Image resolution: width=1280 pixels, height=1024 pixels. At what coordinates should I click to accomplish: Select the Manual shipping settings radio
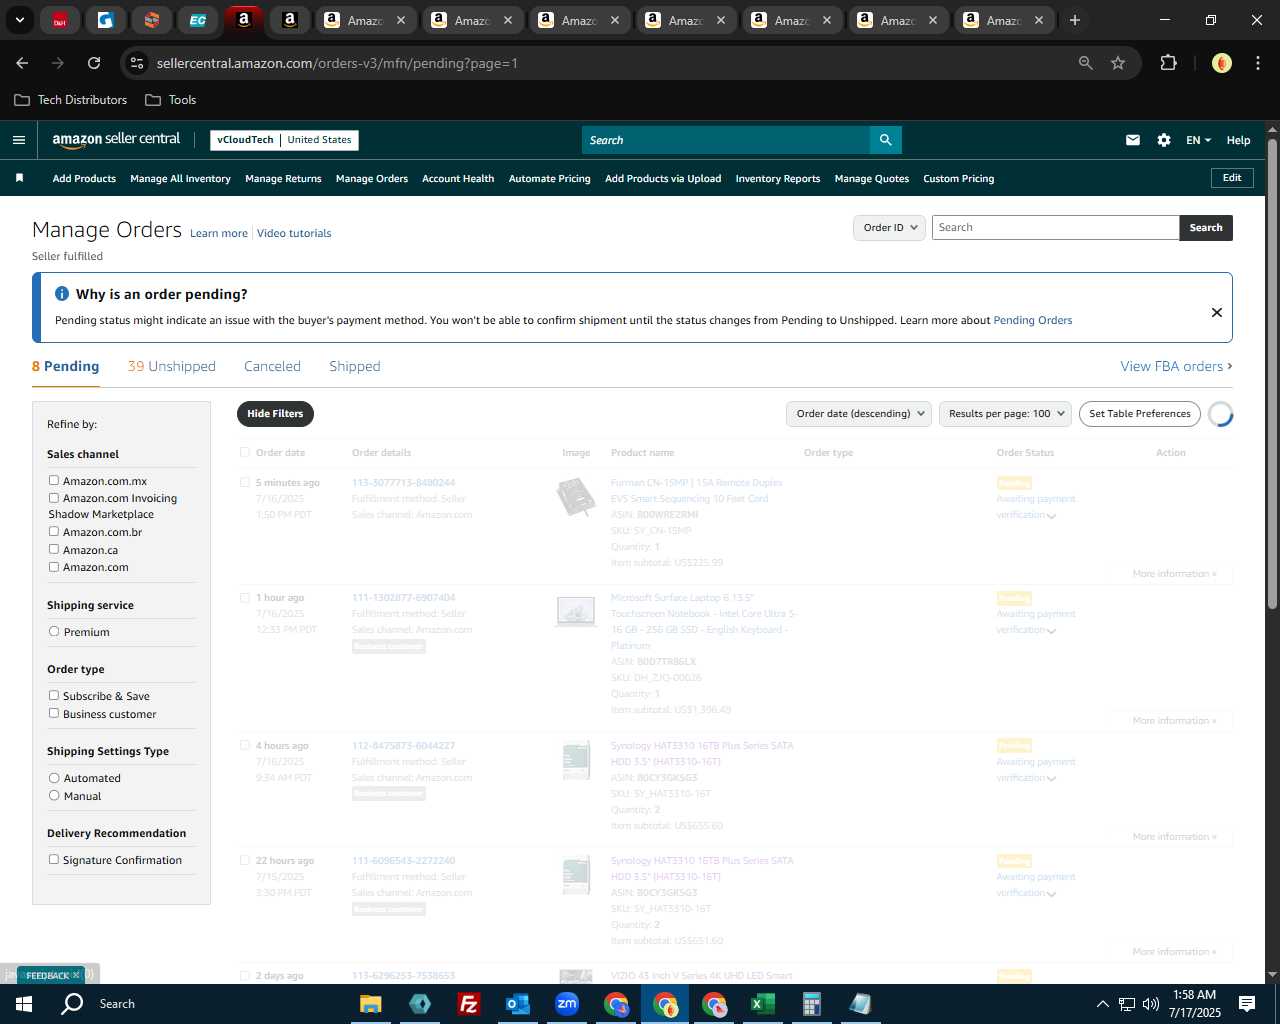tap(54, 795)
